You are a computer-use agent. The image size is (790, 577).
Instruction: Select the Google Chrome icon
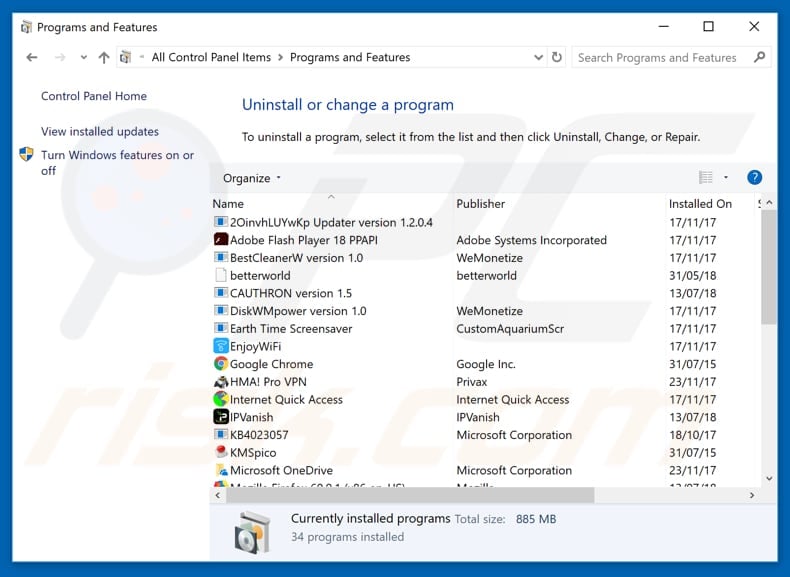[221, 363]
